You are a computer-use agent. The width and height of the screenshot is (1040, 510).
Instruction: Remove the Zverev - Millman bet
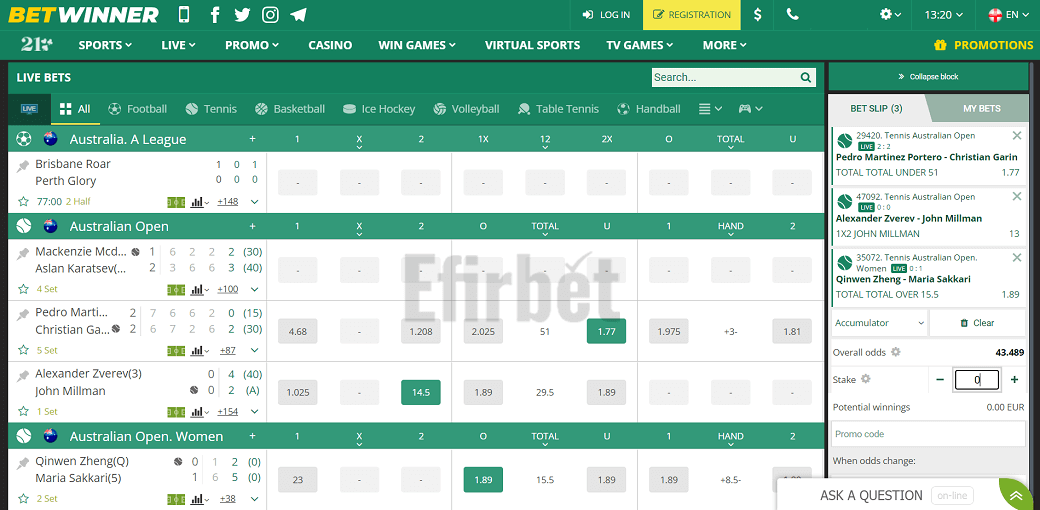pos(1017,196)
